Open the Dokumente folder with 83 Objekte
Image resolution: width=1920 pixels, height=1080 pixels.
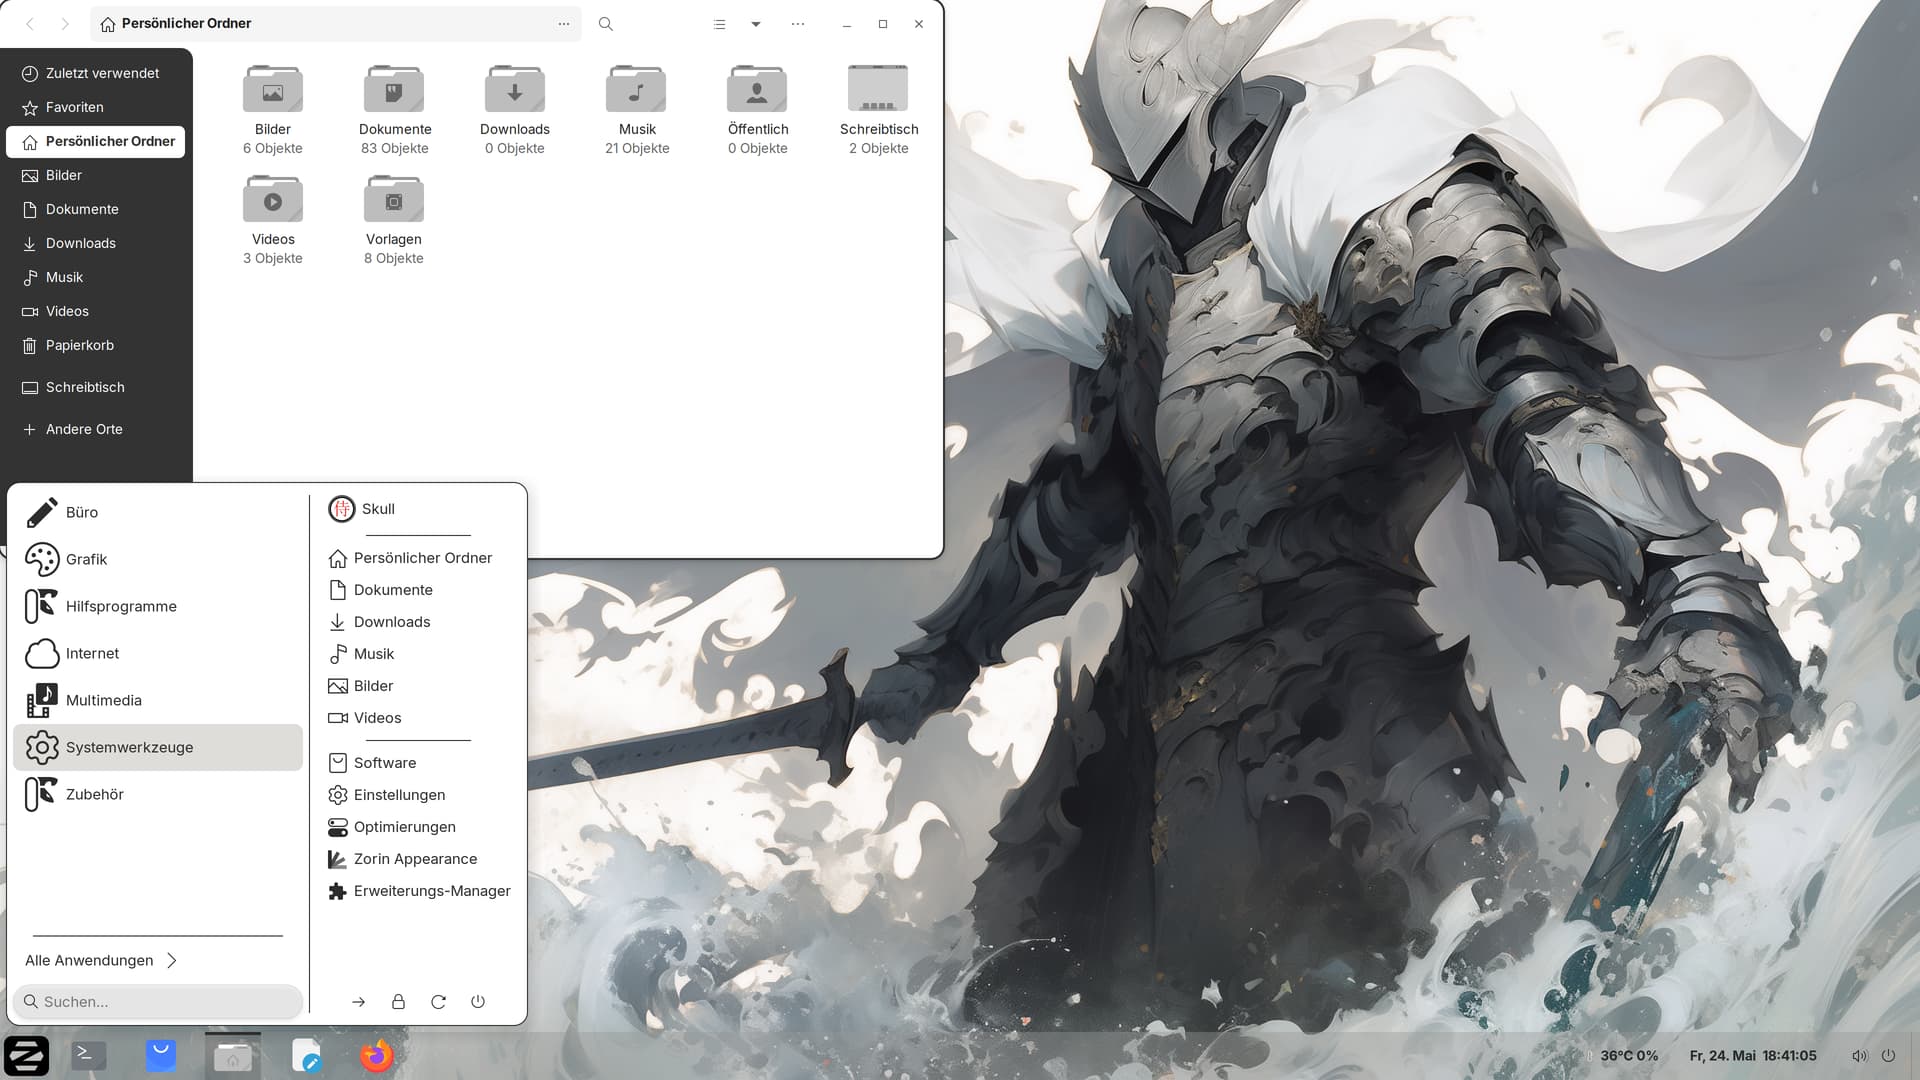(394, 108)
